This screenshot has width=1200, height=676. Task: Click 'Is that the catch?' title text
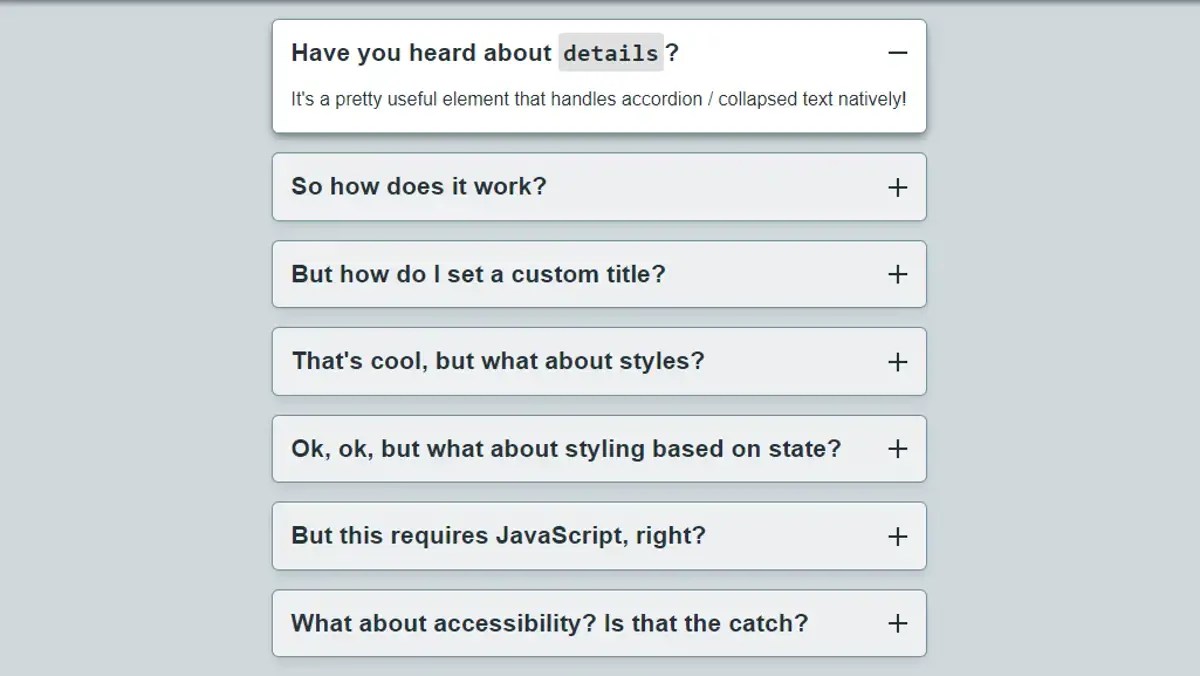tap(706, 624)
